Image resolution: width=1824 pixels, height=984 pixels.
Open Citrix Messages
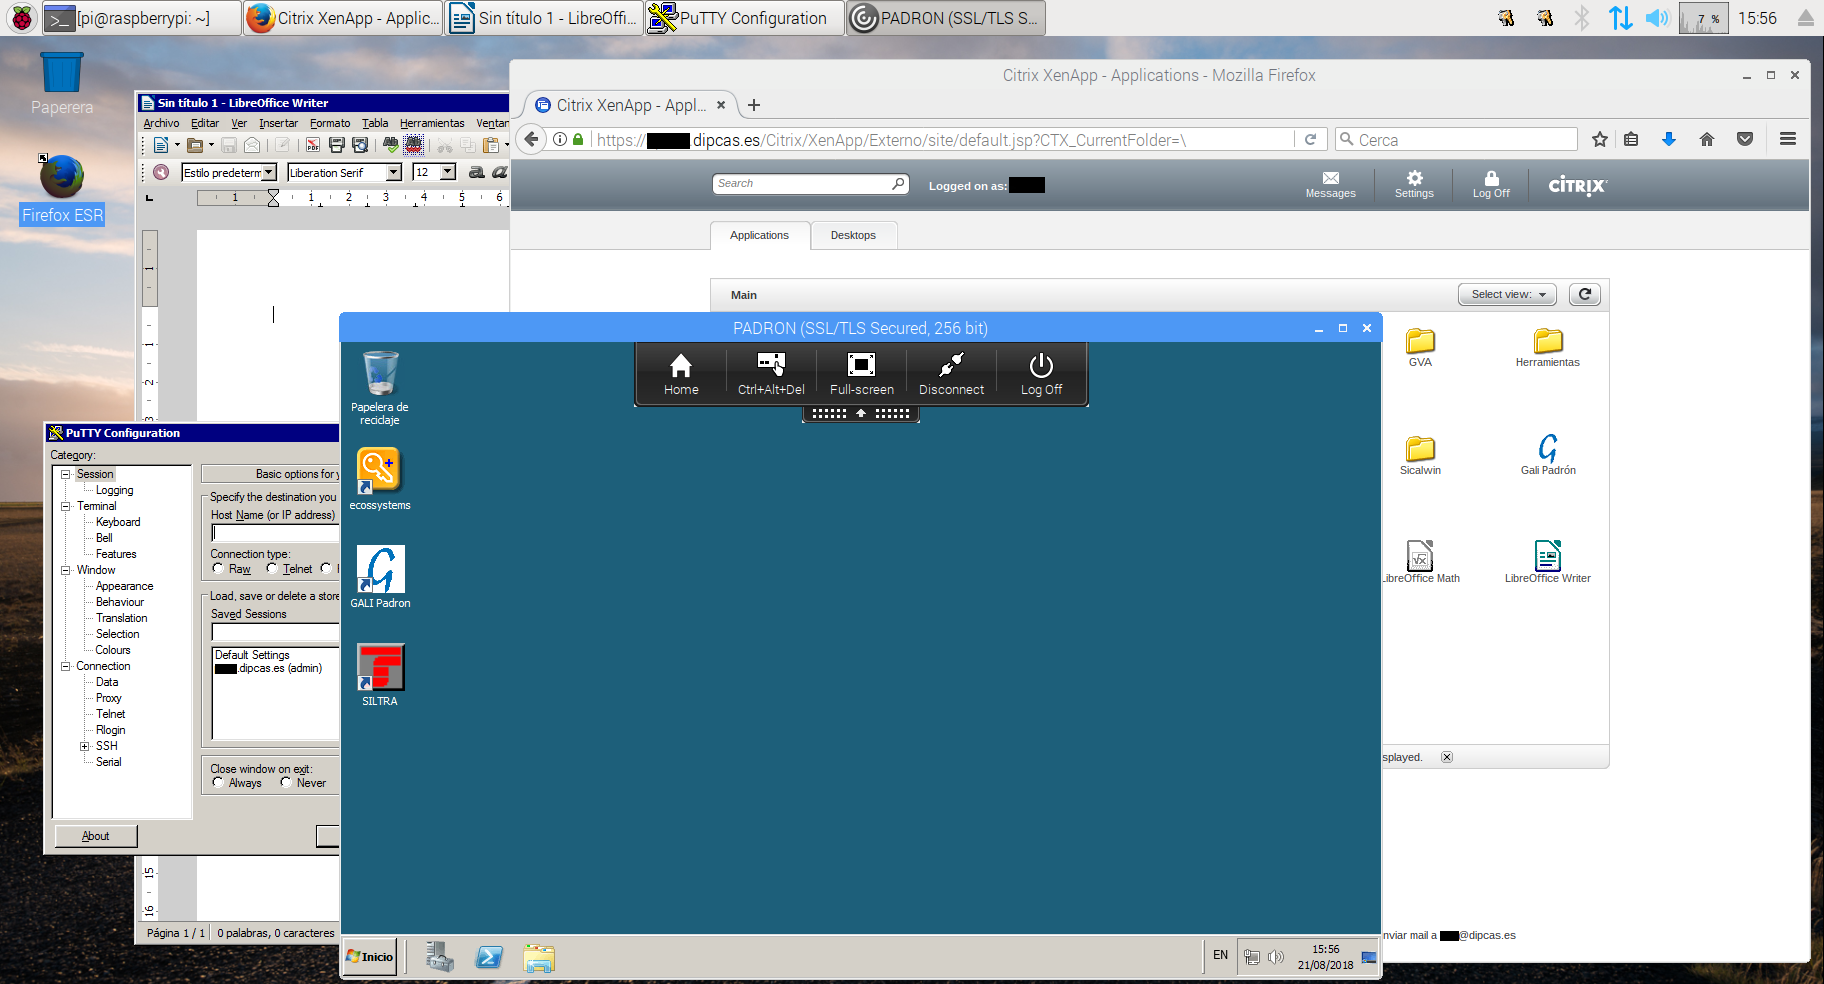[x=1330, y=185]
